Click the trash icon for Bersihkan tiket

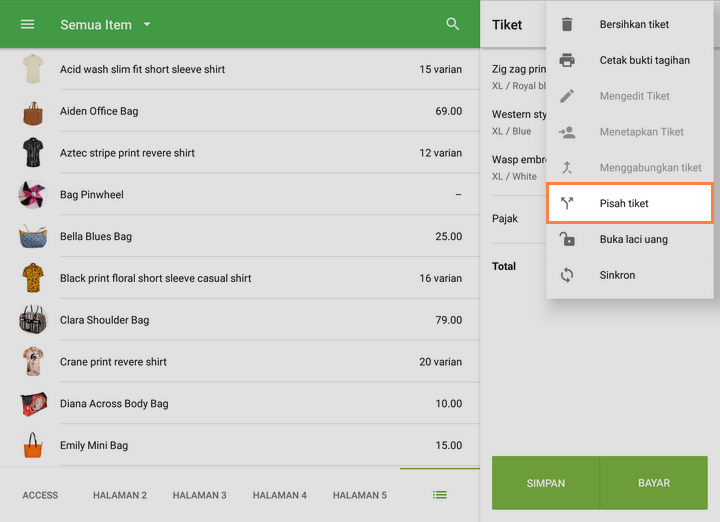567,24
